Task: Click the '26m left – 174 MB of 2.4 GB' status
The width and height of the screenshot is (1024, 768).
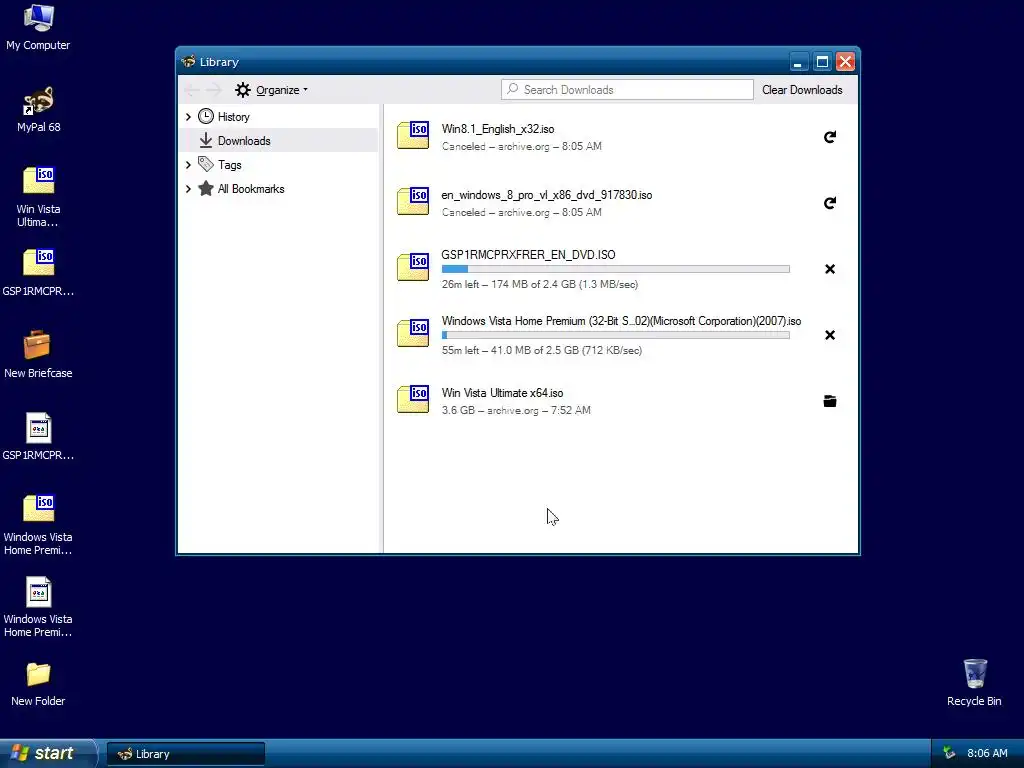Action: (540, 285)
